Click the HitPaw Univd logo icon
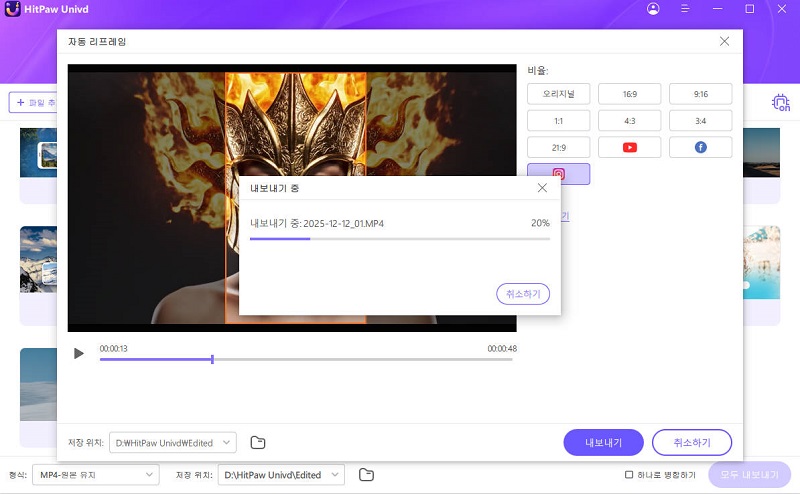800x494 pixels. (12, 9)
